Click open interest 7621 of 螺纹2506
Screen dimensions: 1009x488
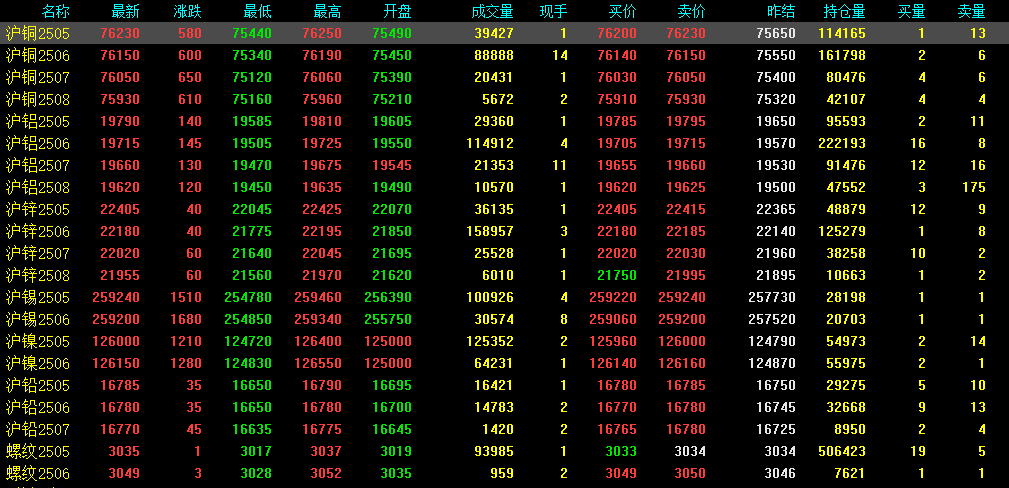point(849,474)
